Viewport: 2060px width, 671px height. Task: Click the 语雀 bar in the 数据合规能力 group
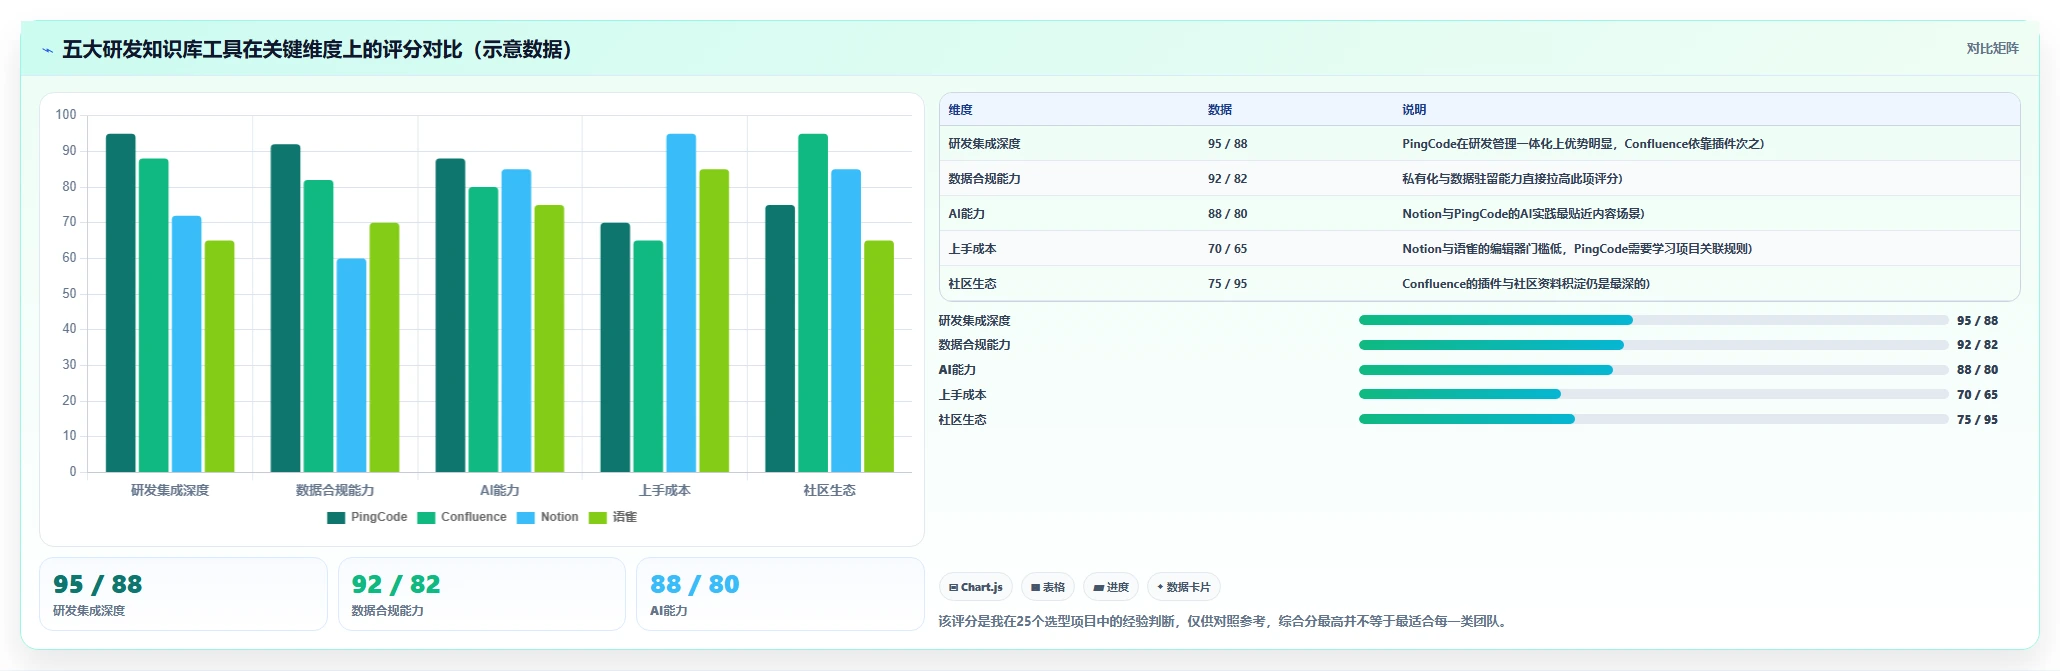385,347
